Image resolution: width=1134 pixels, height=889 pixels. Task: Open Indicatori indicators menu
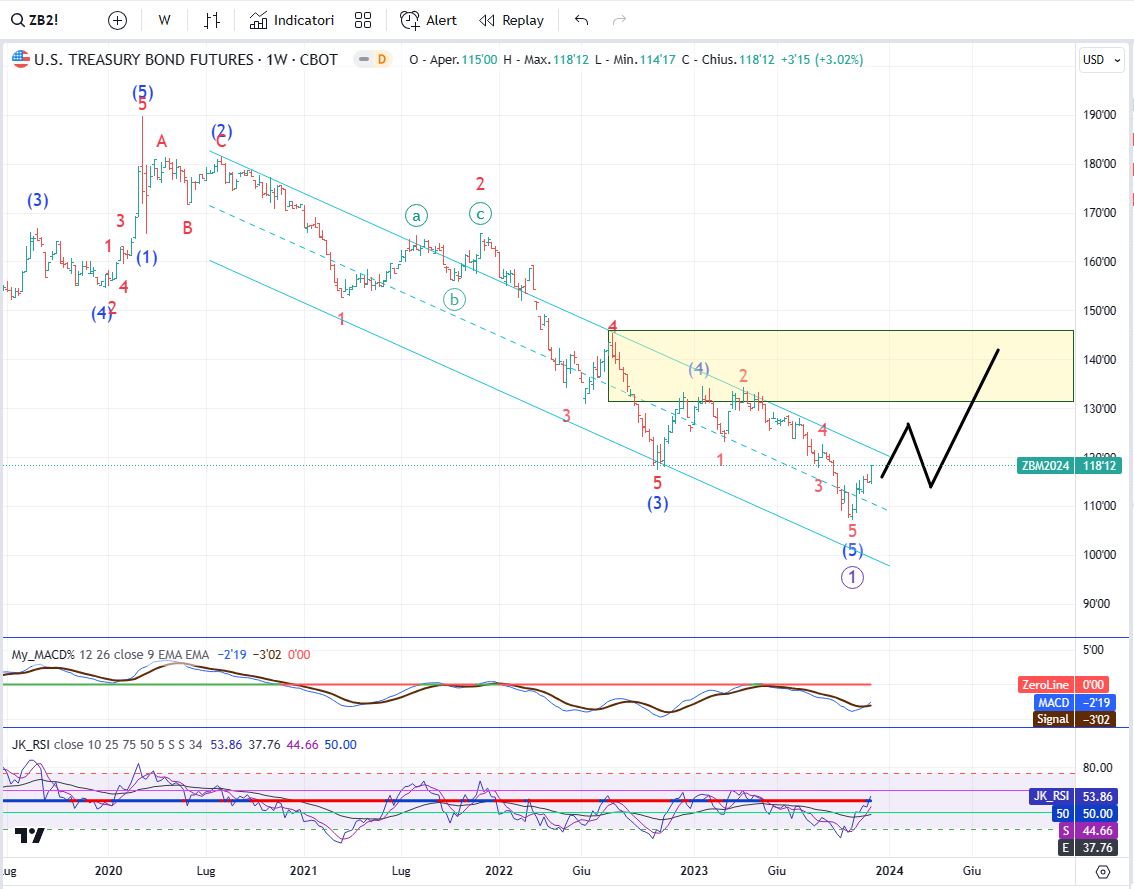coord(291,20)
